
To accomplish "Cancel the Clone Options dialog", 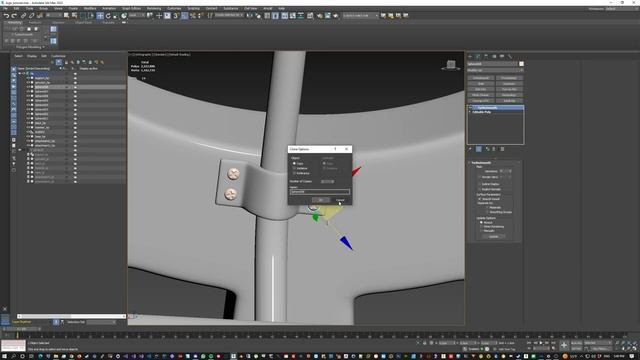I will (x=340, y=200).
